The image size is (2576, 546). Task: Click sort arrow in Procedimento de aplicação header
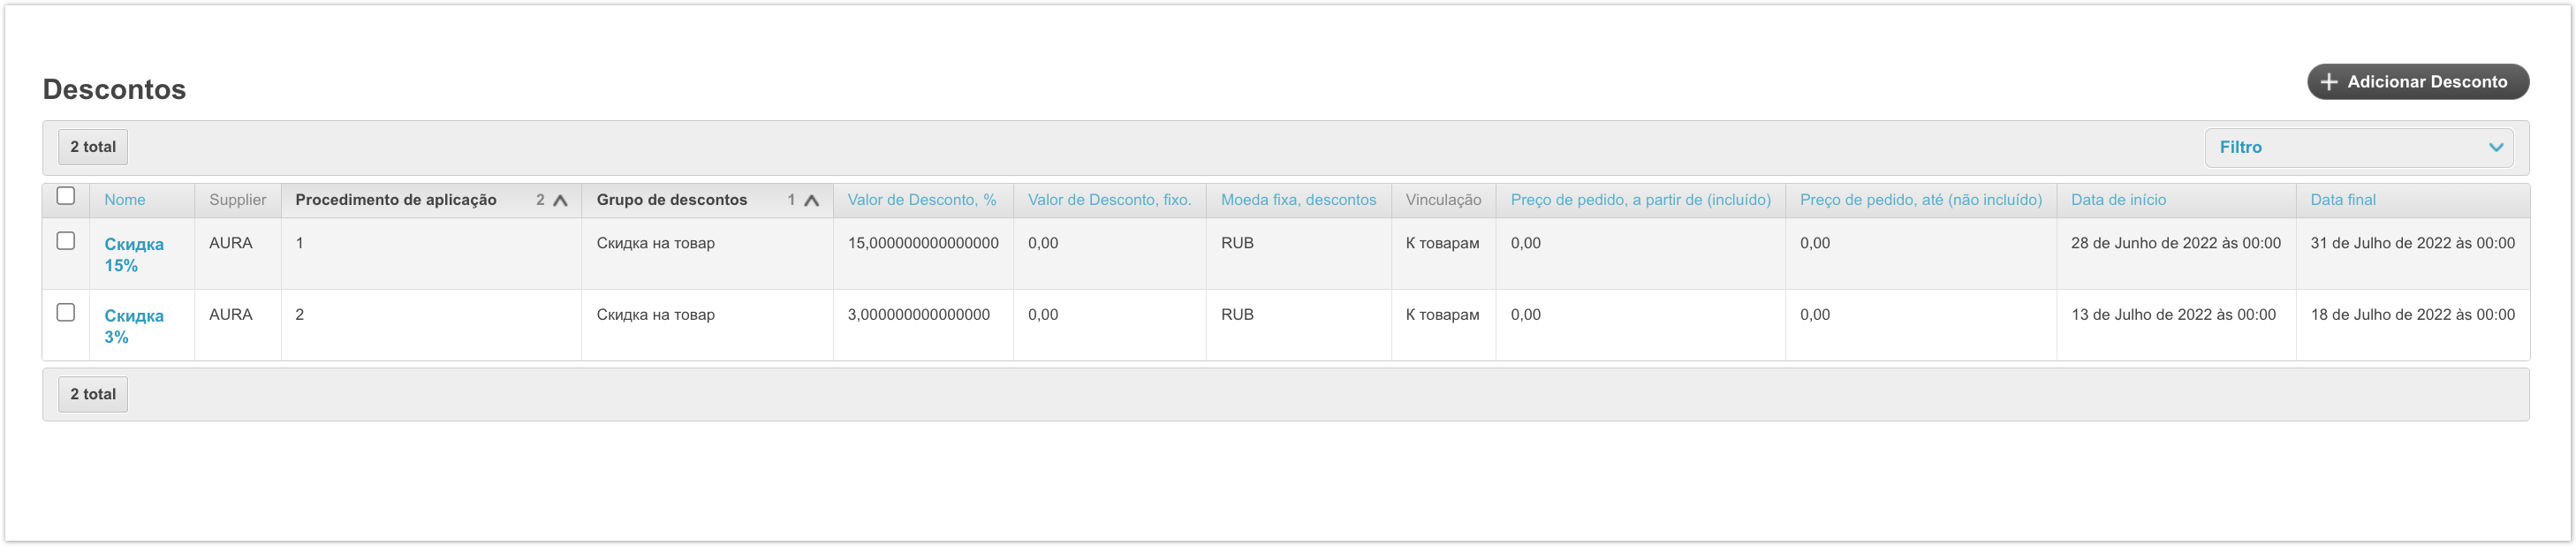[560, 200]
